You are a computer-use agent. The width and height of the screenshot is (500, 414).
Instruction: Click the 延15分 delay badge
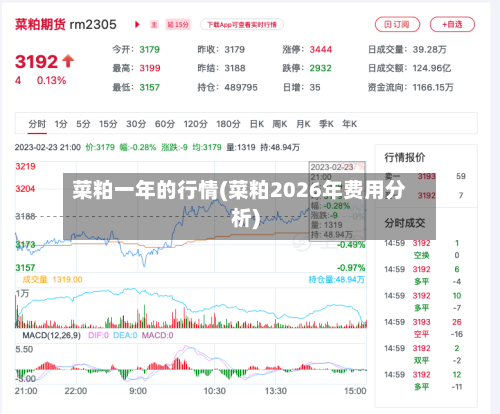click(178, 25)
